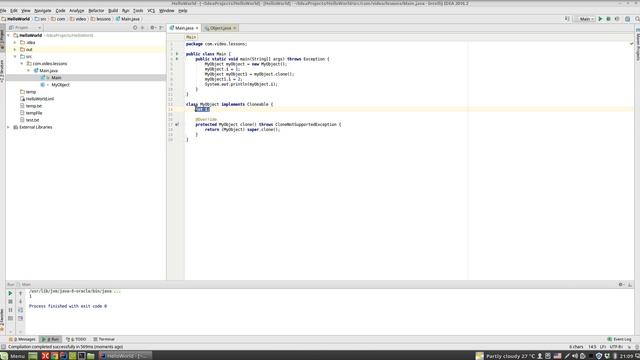Click the volume speaker icon in system tray
The height and width of the screenshot is (360, 640).
pyautogui.click(x=575, y=356)
